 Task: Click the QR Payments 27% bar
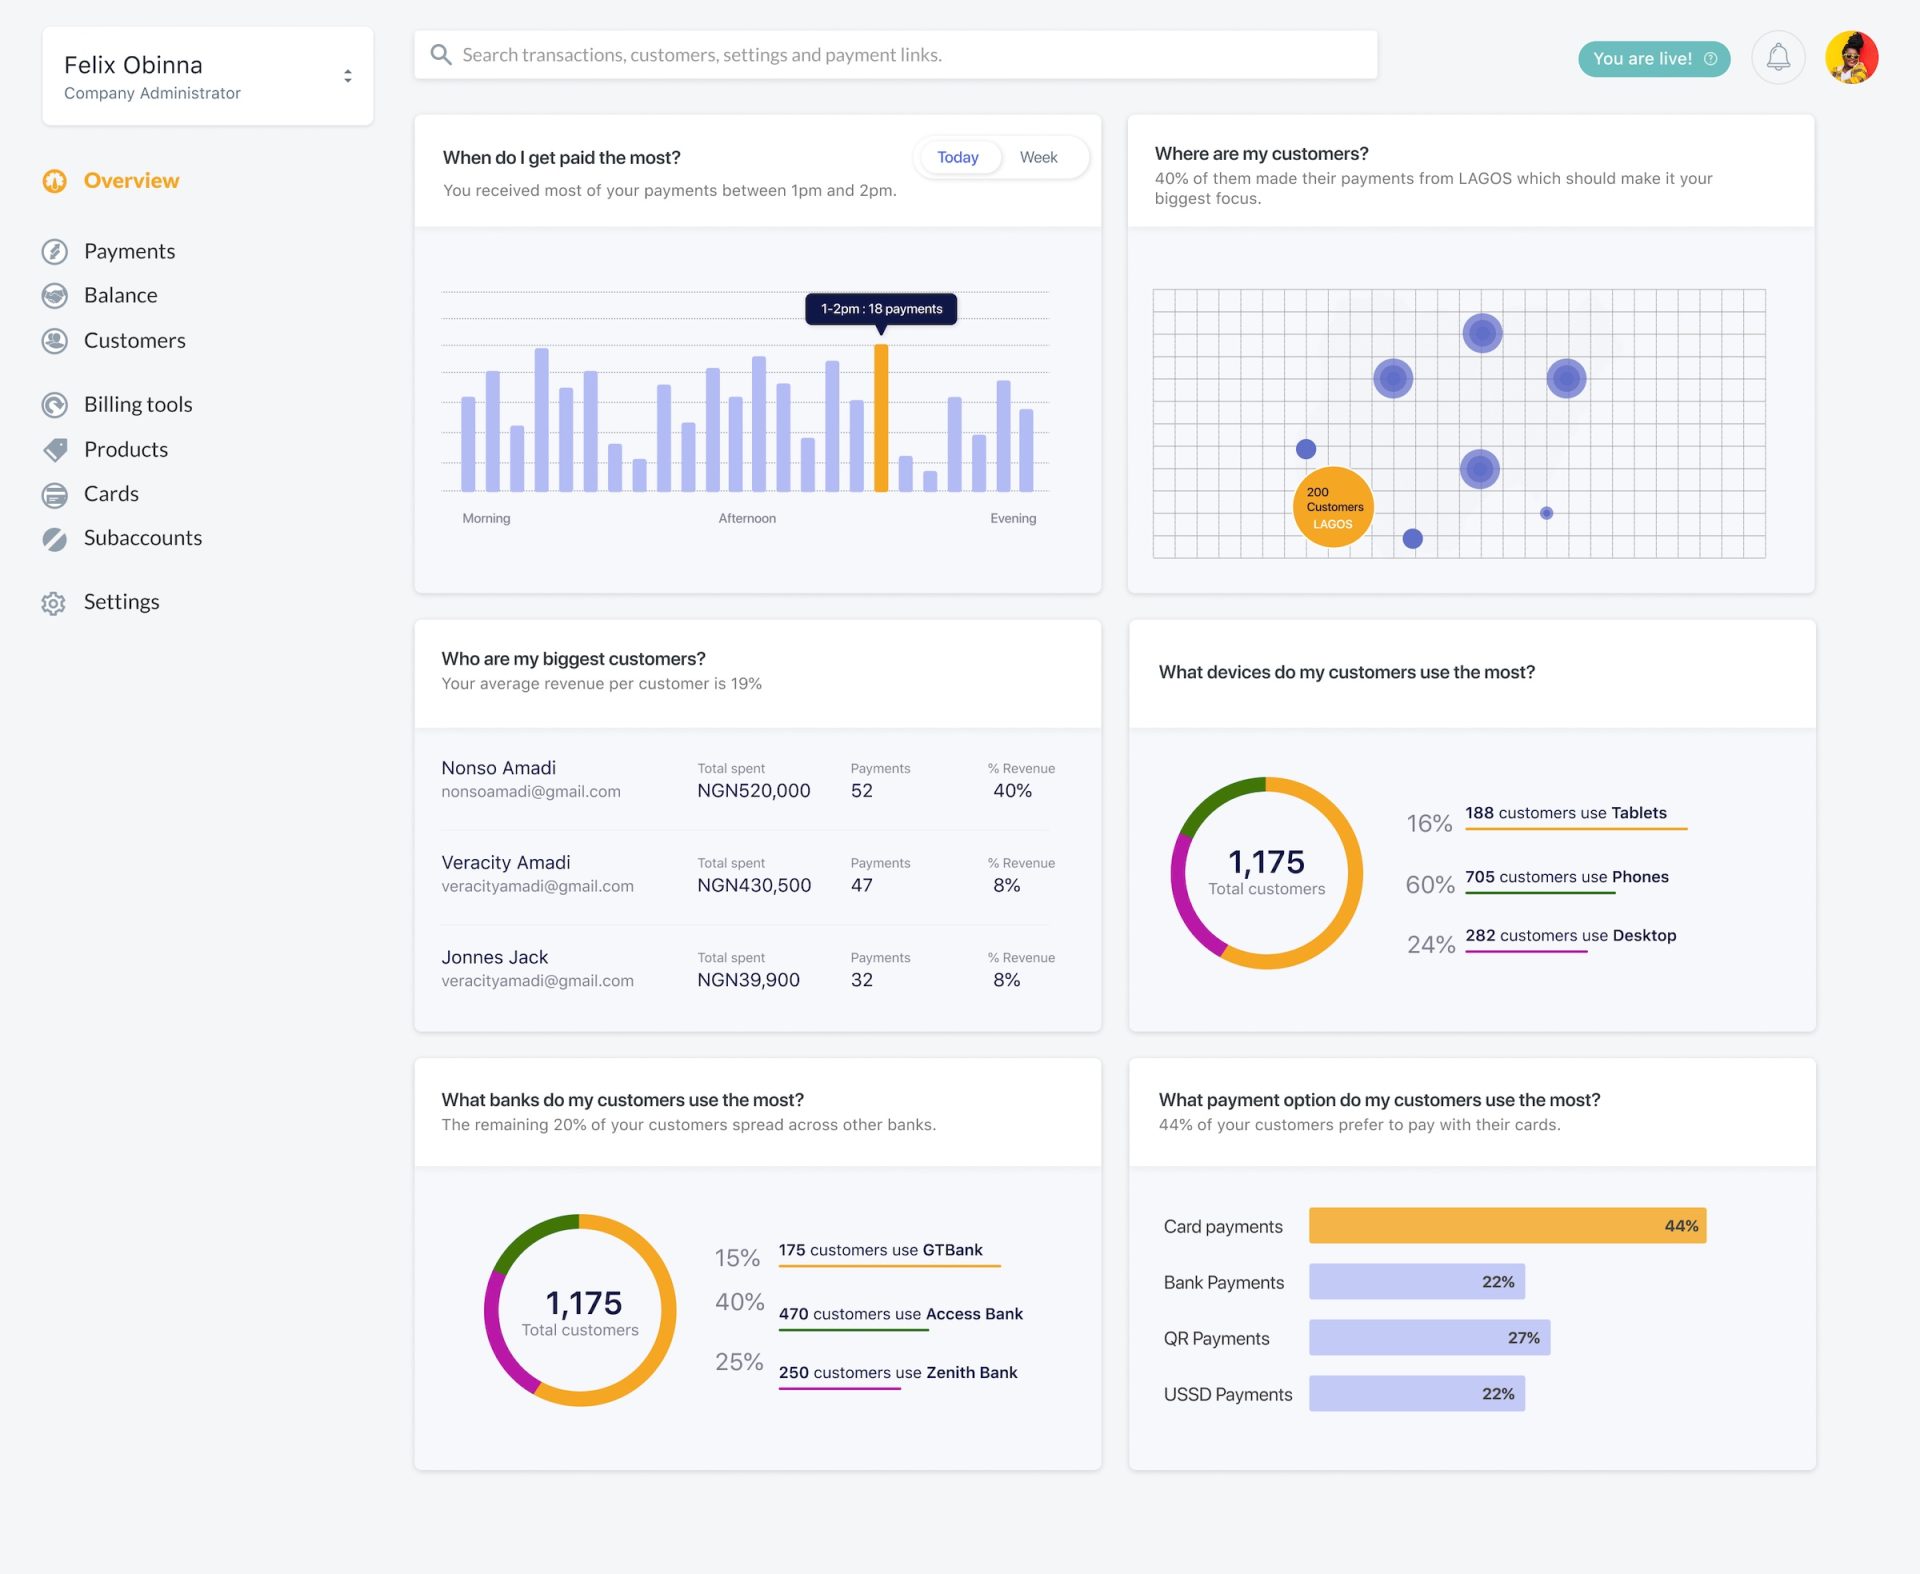[x=1429, y=1338]
